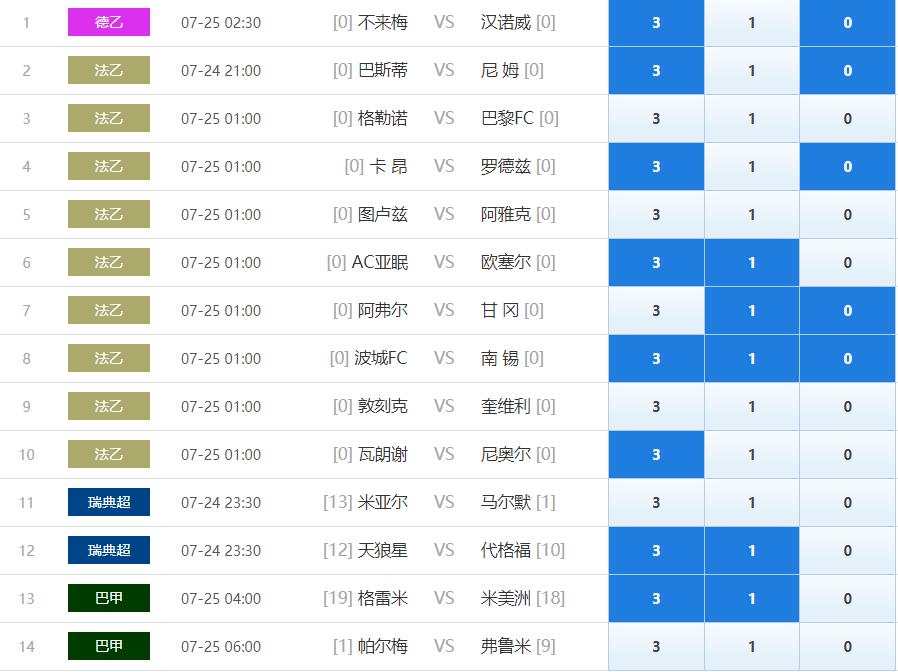Select draw (1) for 敦刻克 vs 奎维利

(x=751, y=407)
